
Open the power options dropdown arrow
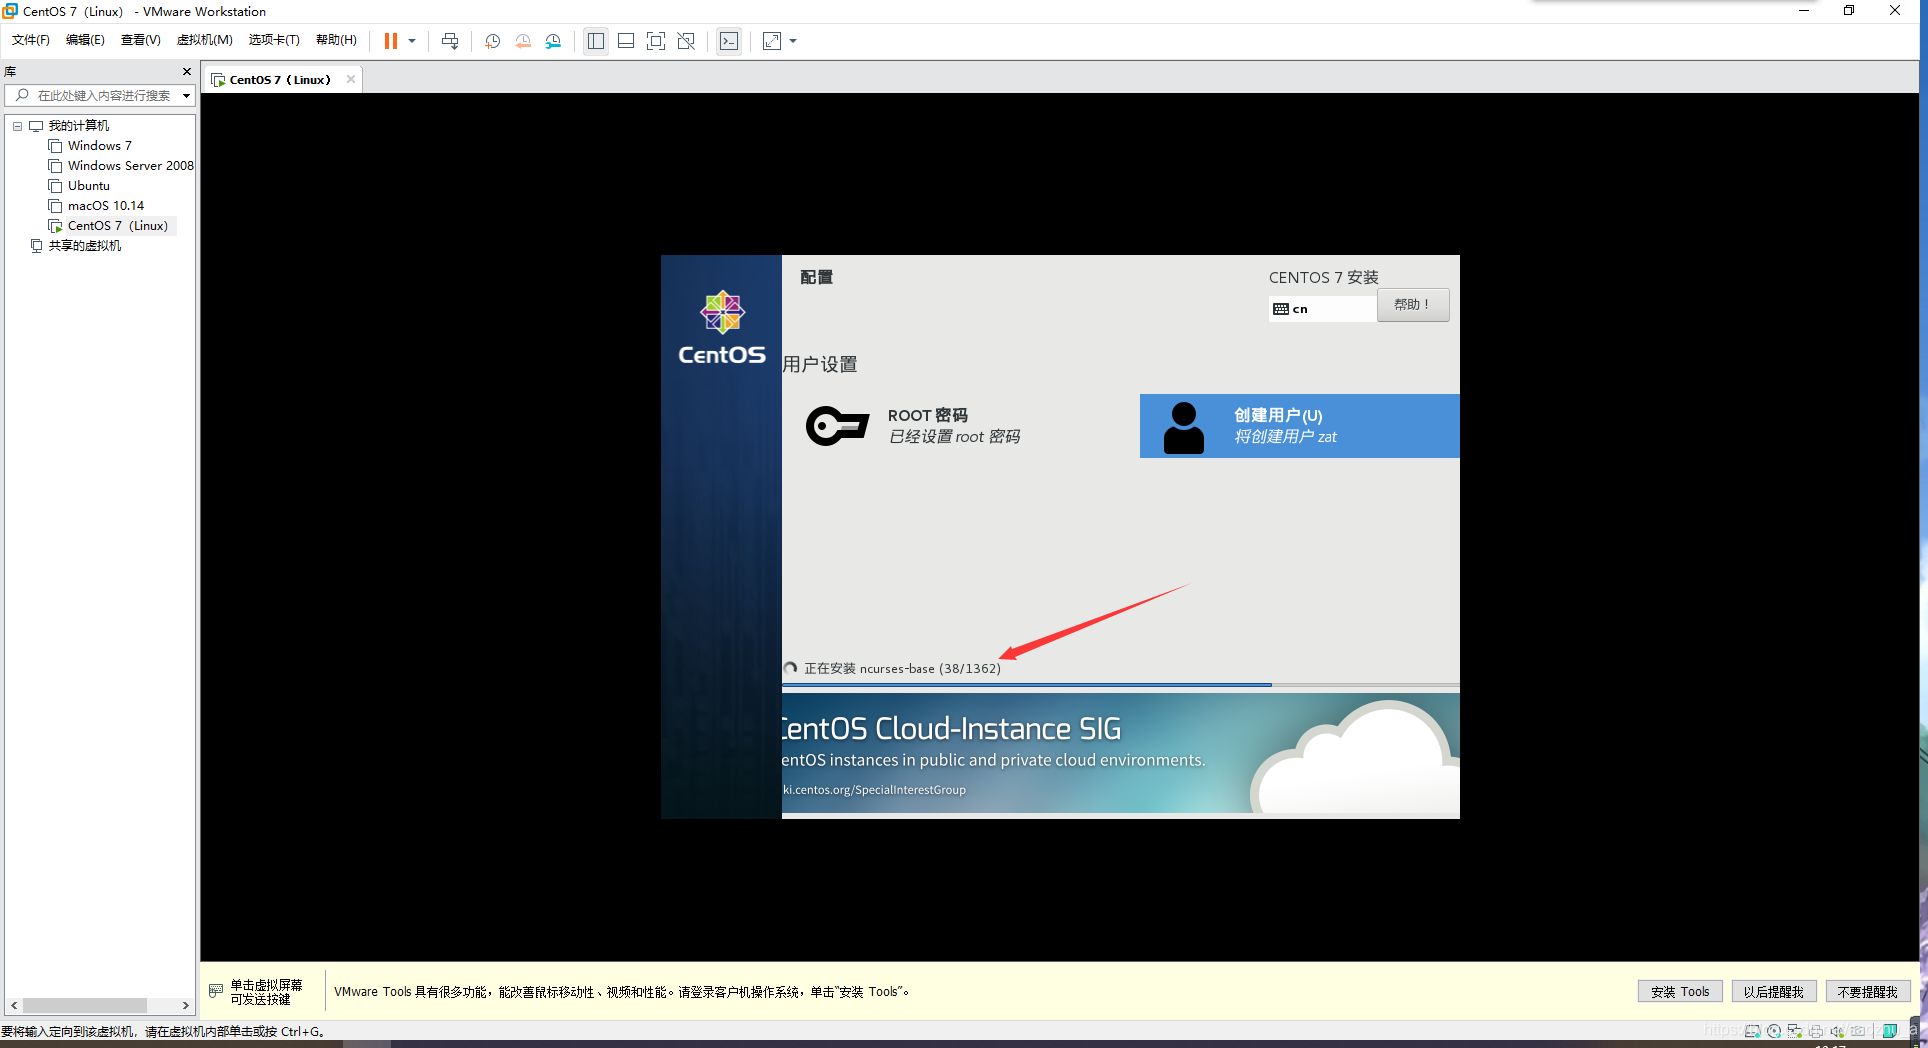(412, 41)
